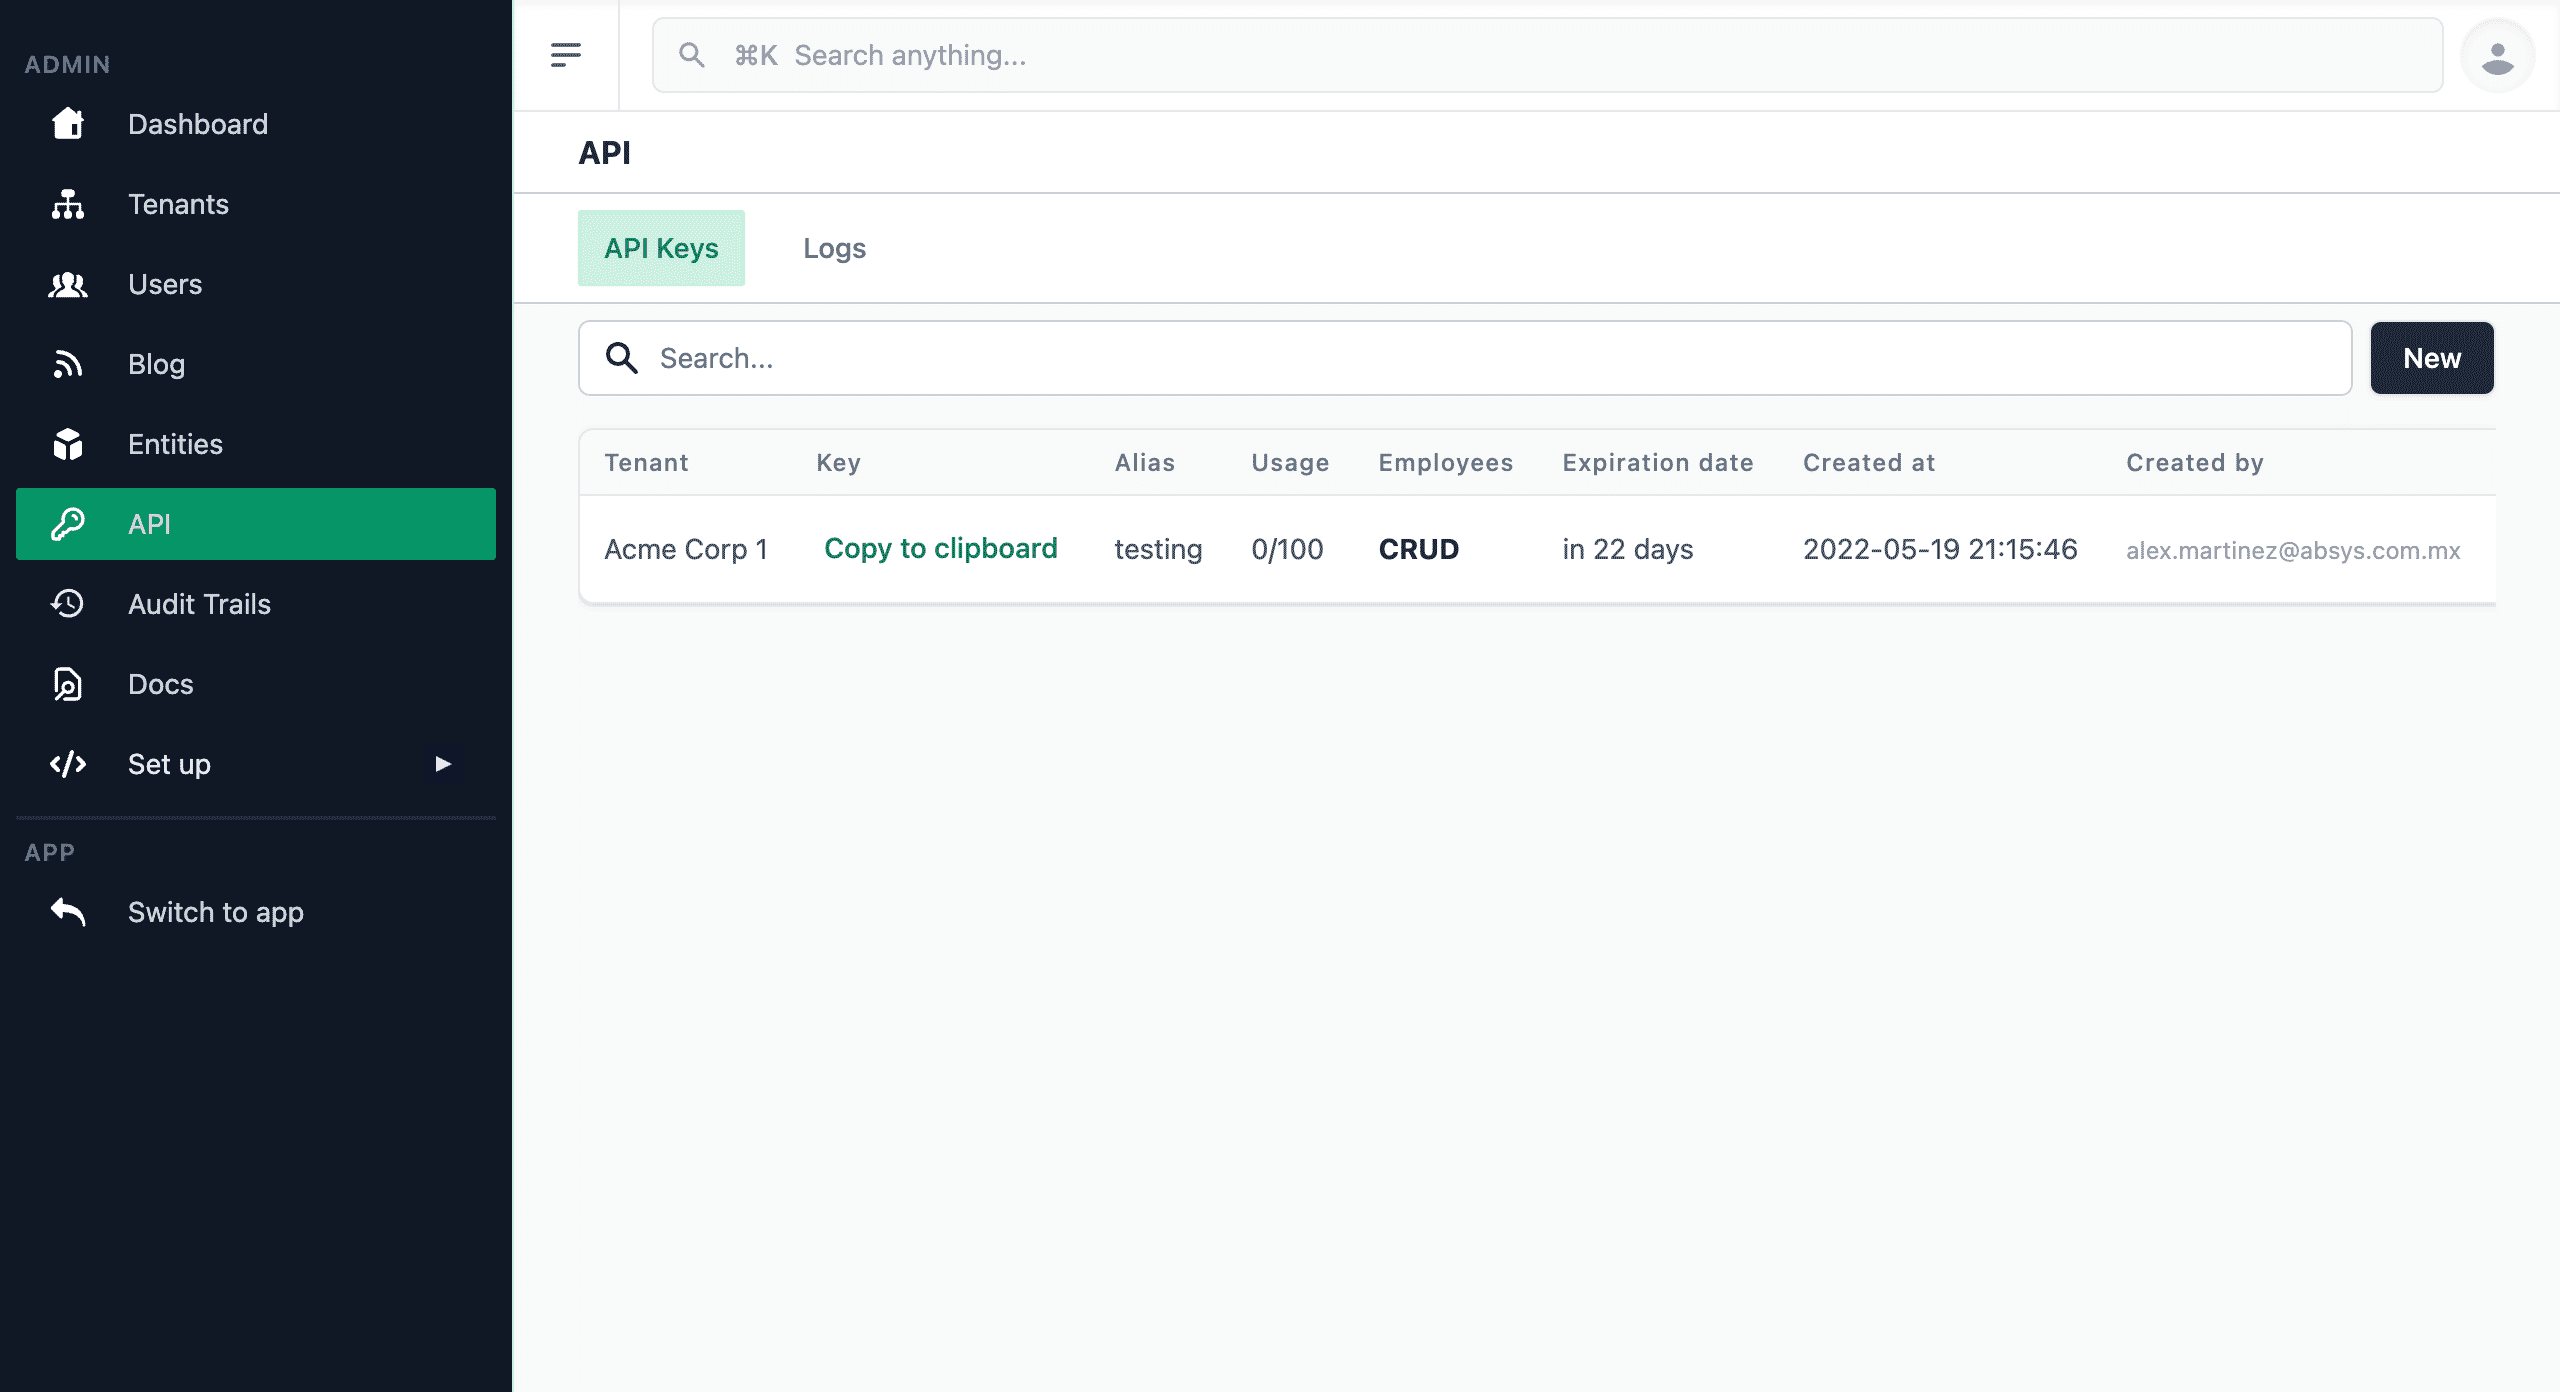Click the 'testing' alias cell
The image size is (2560, 1392).
tap(1158, 549)
